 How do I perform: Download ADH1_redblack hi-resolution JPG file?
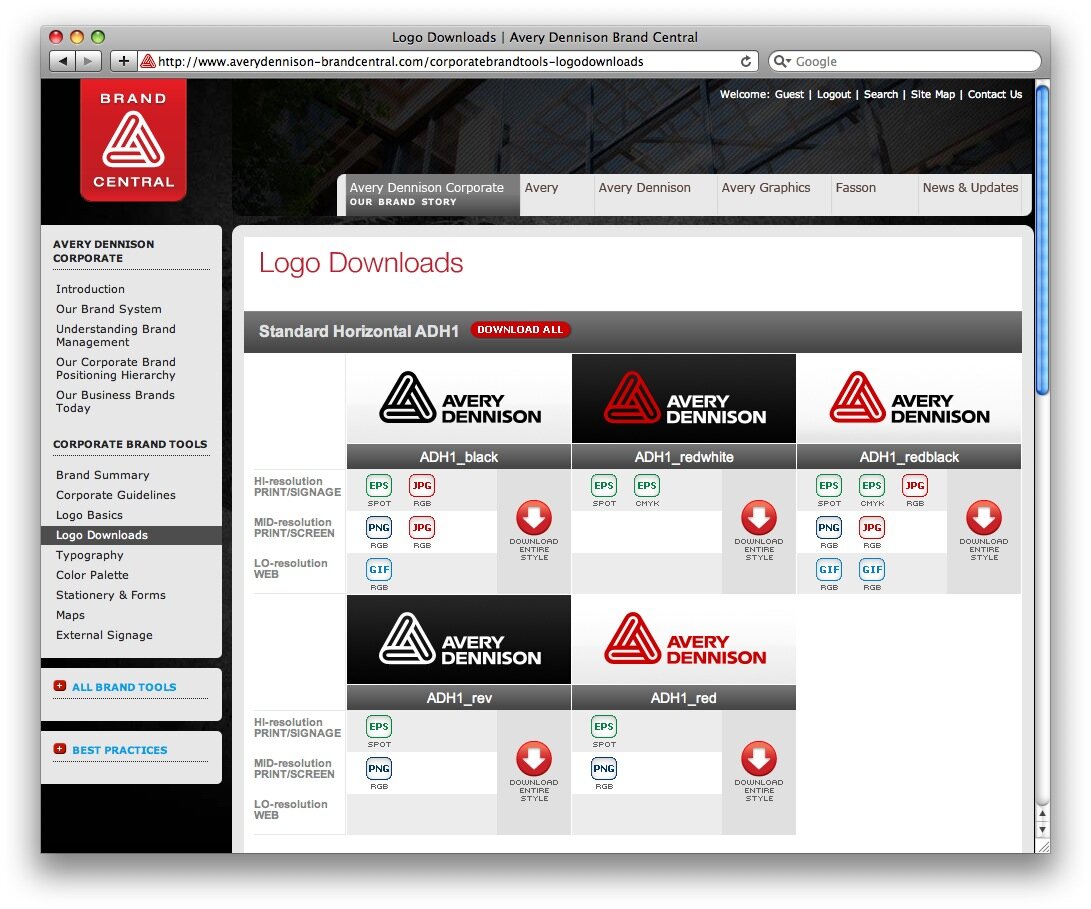[x=915, y=486]
